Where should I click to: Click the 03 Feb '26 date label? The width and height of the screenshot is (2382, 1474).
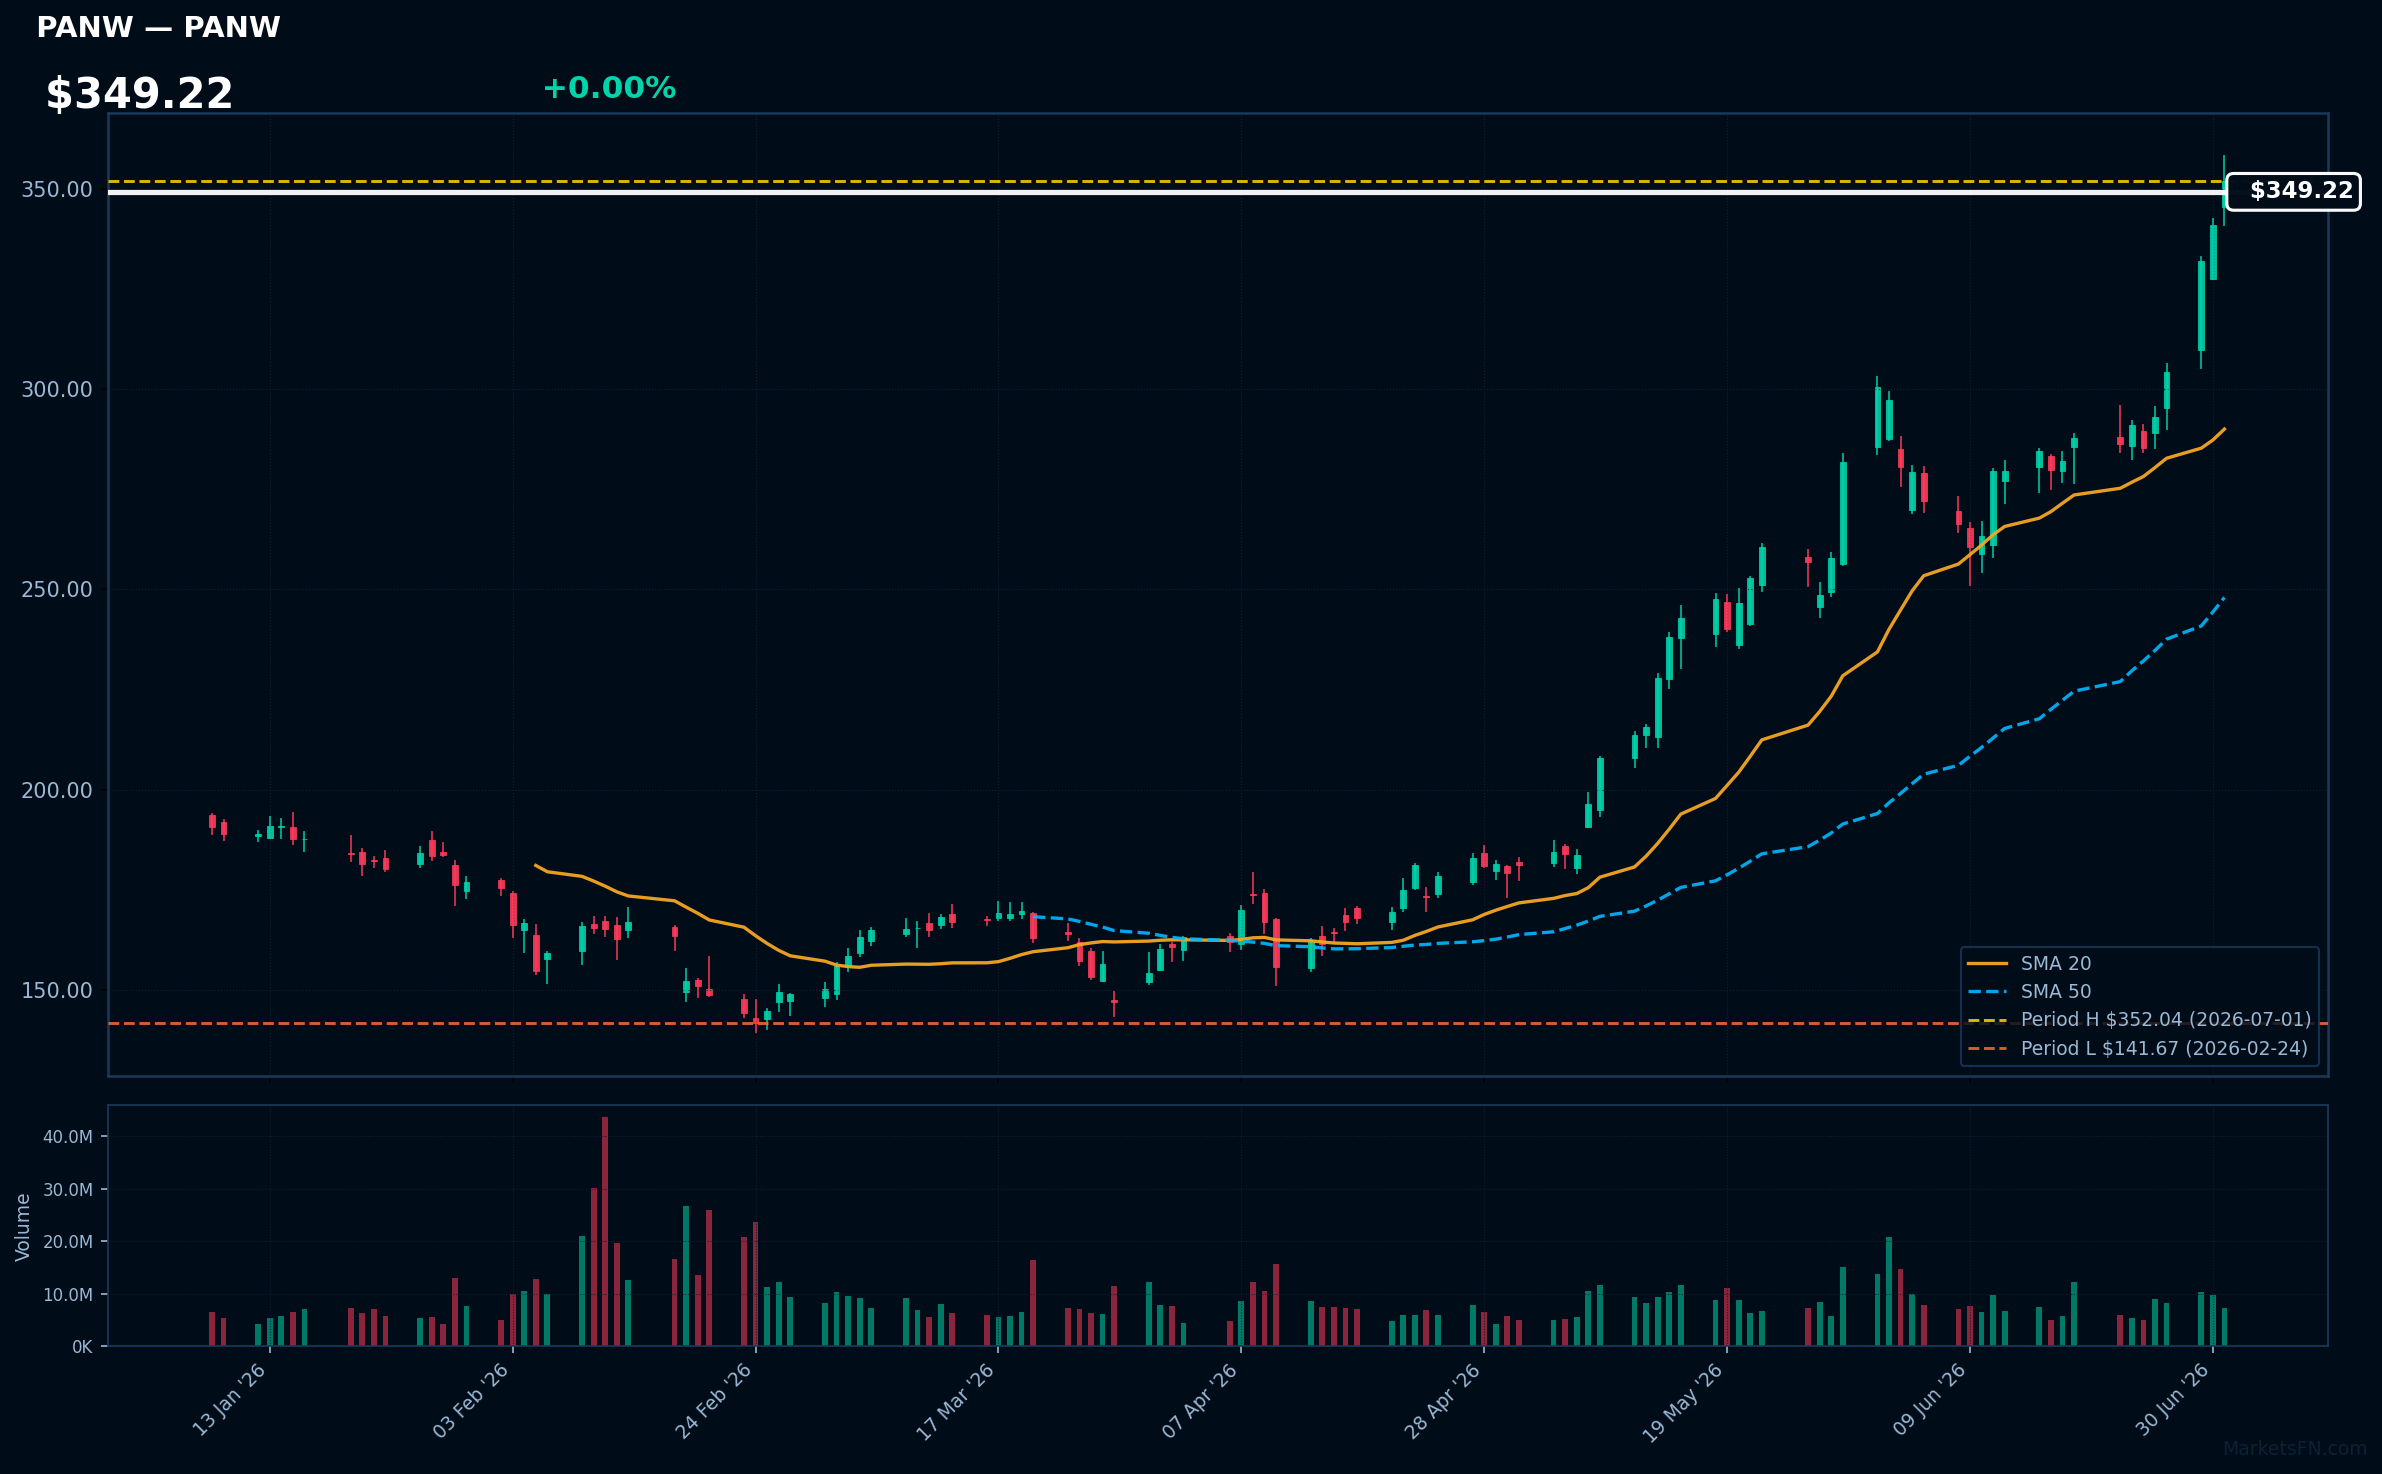click(471, 1400)
